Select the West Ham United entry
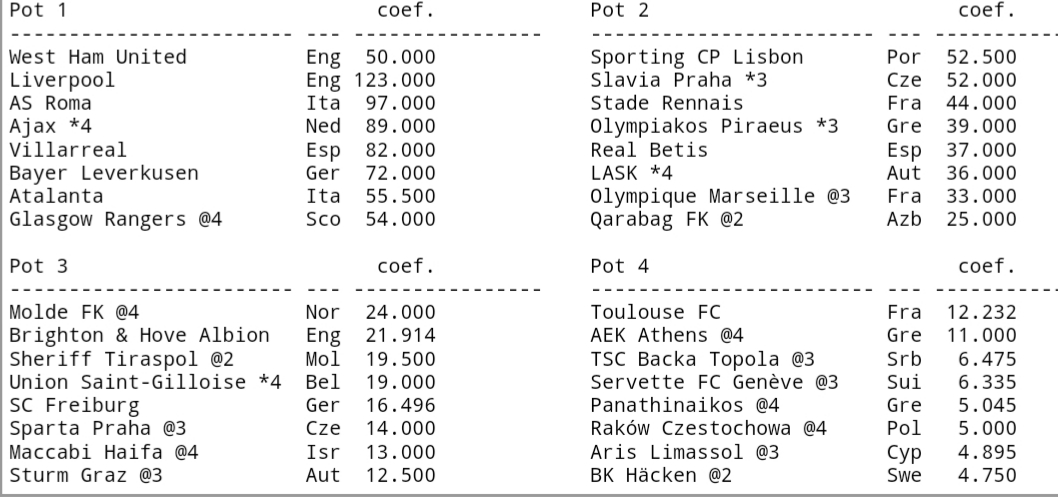This screenshot has height=497, width=1058. pyautogui.click(x=97, y=57)
